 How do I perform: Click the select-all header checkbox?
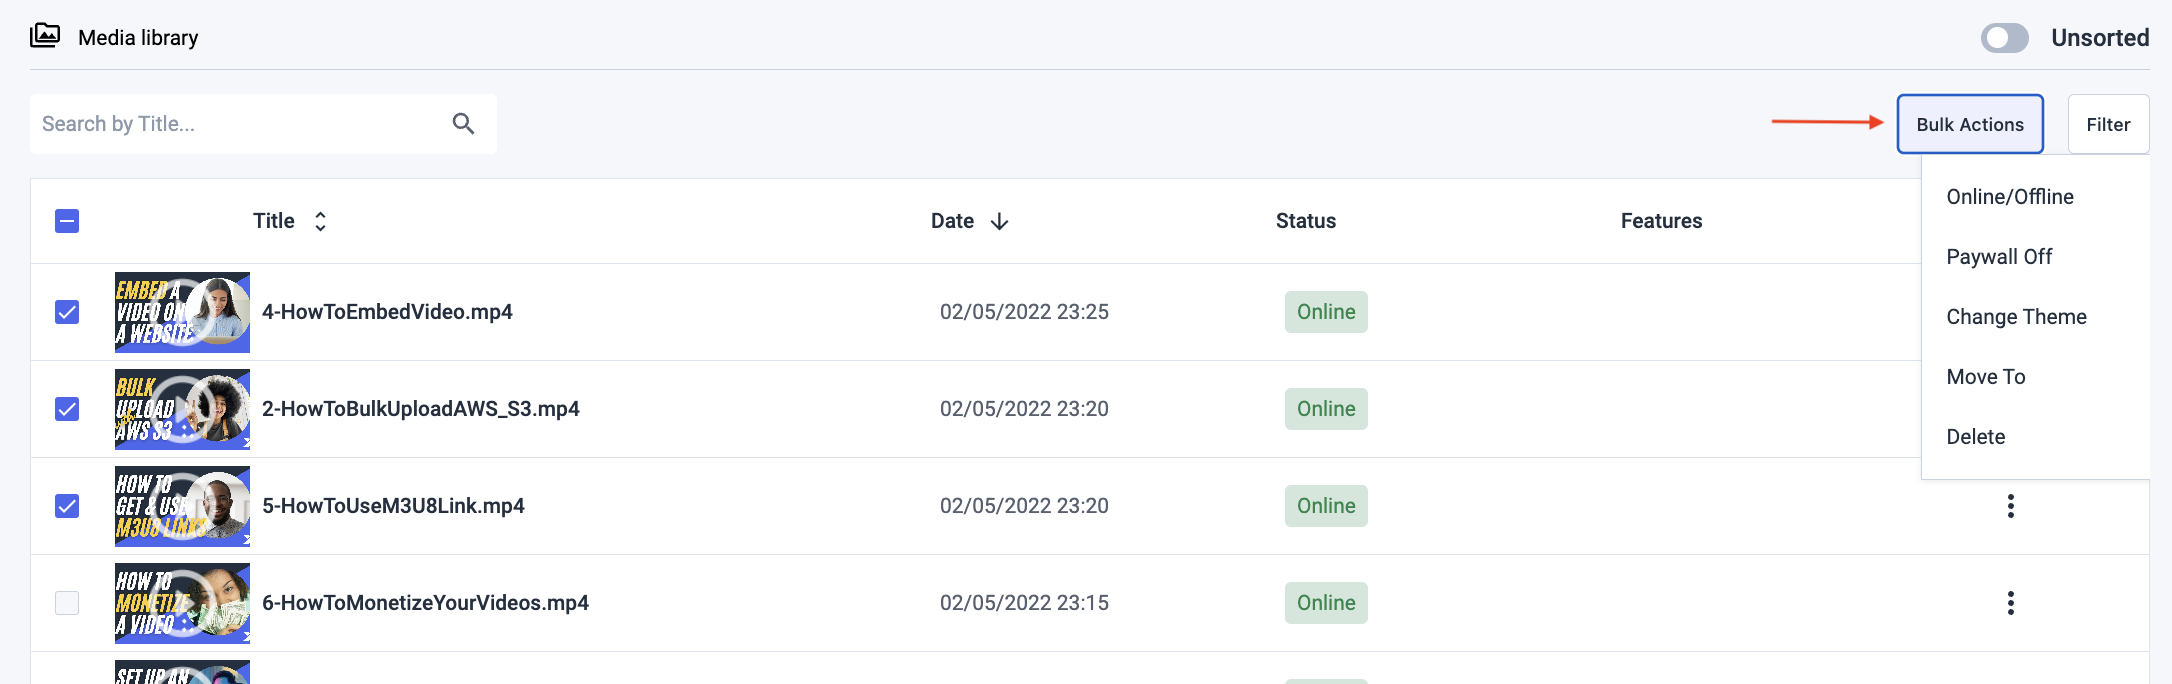point(67,221)
